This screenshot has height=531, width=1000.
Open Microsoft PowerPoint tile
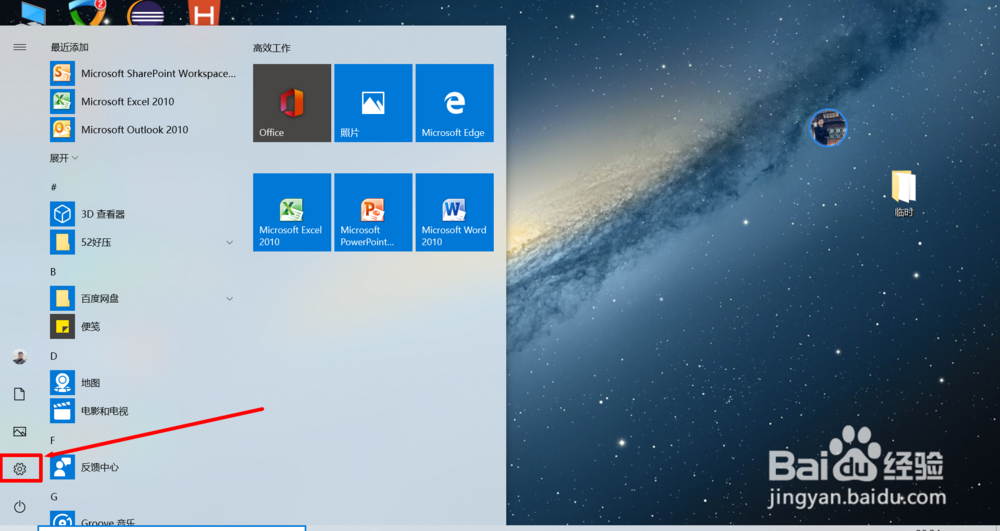point(373,212)
